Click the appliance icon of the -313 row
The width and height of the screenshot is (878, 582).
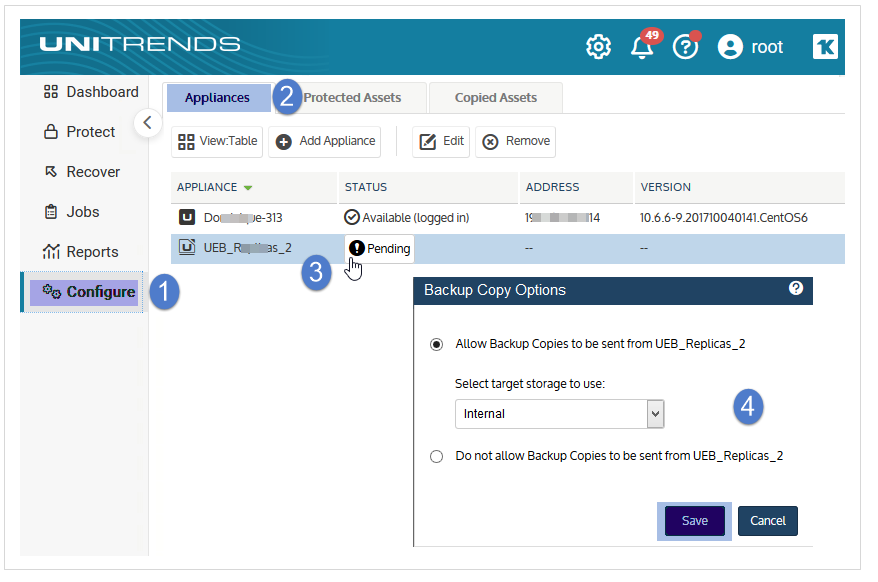(x=187, y=217)
